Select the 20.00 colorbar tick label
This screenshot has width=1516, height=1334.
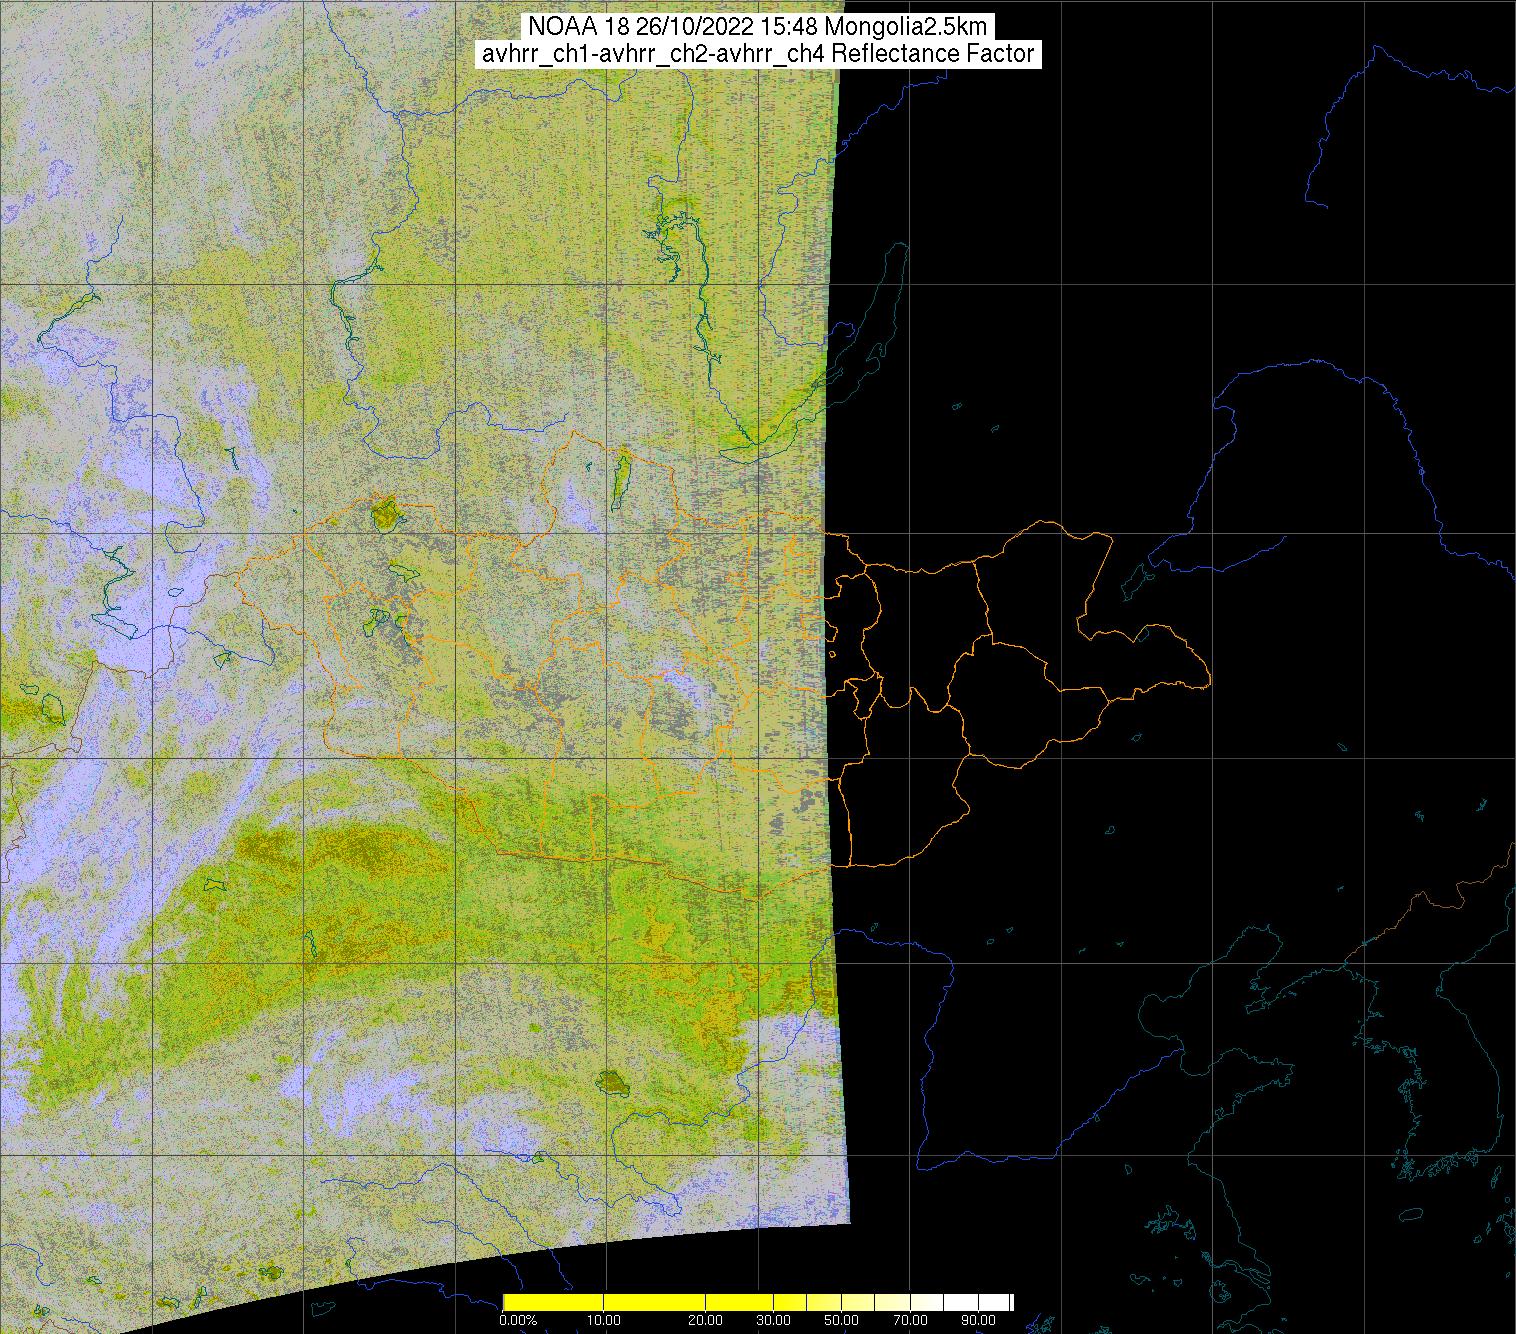706,1321
